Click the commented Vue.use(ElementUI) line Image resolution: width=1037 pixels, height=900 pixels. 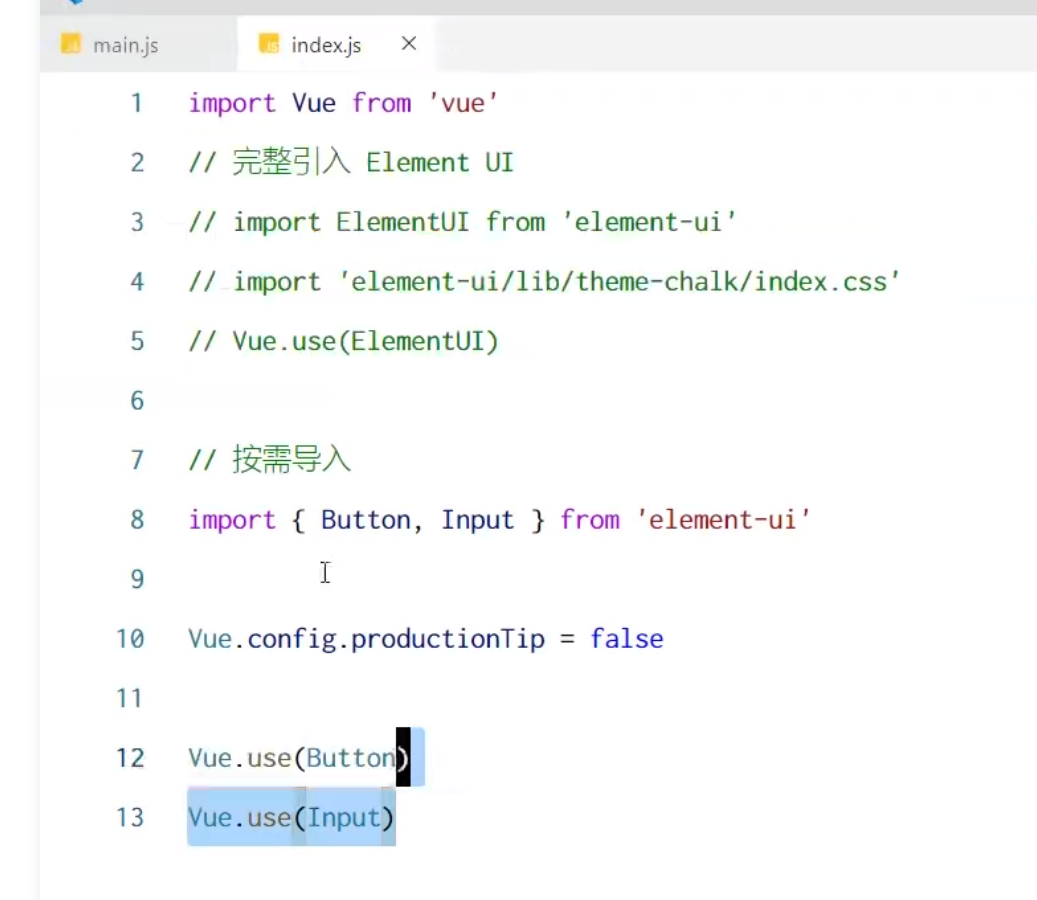(343, 341)
